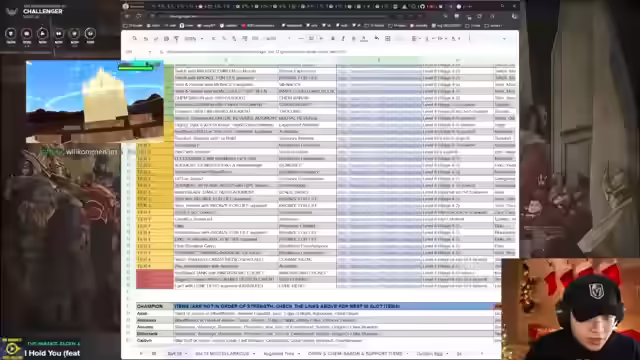Open the SUPPORT ITEMS tab dropdown arrow
640x360 pixels.
[407, 353]
